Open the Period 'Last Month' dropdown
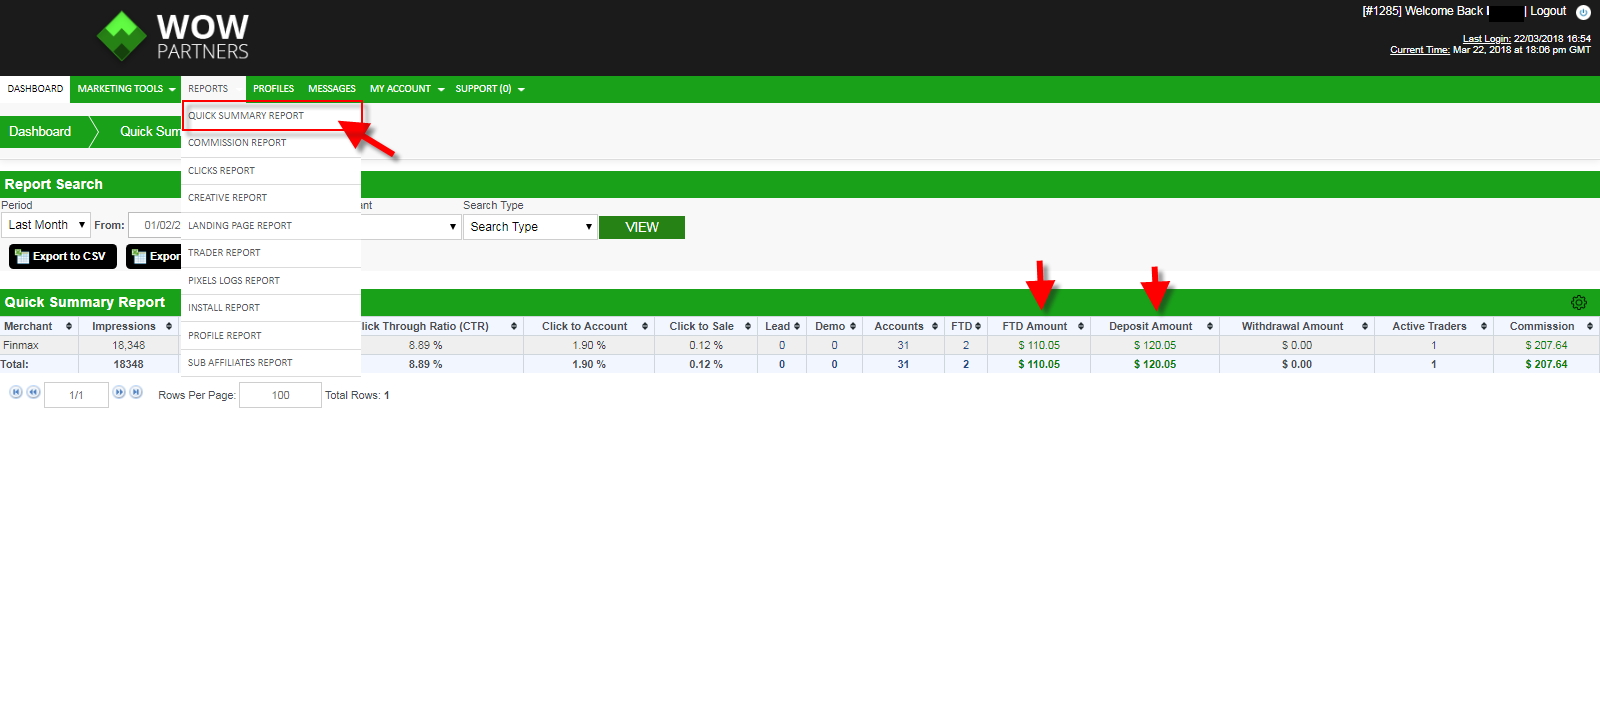Image resolution: width=1600 pixels, height=722 pixels. tap(46, 225)
